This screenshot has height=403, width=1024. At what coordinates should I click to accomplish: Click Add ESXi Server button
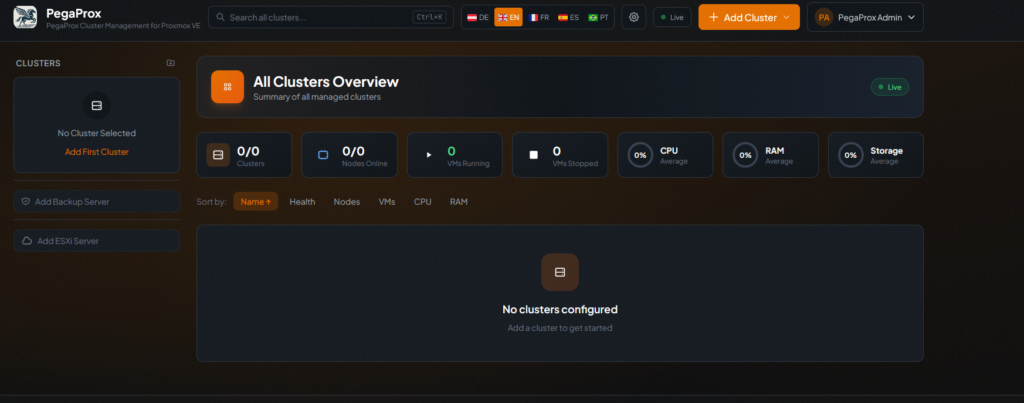97,241
